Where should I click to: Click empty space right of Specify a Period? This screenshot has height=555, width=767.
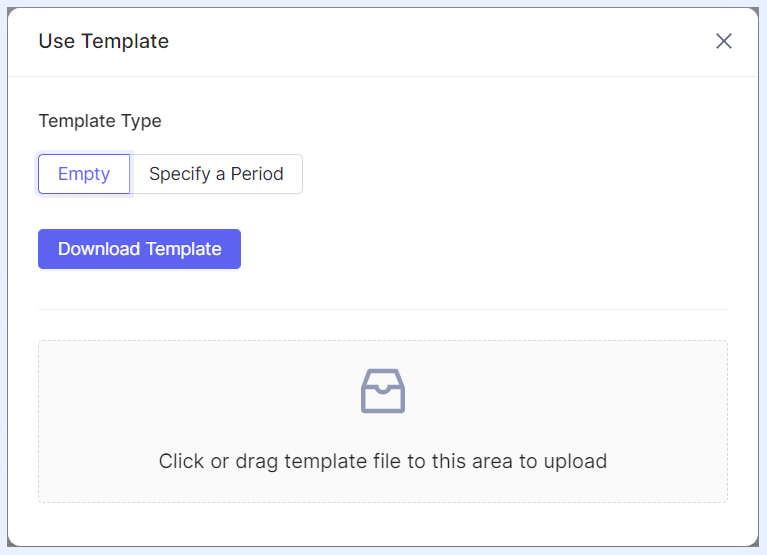pos(514,174)
